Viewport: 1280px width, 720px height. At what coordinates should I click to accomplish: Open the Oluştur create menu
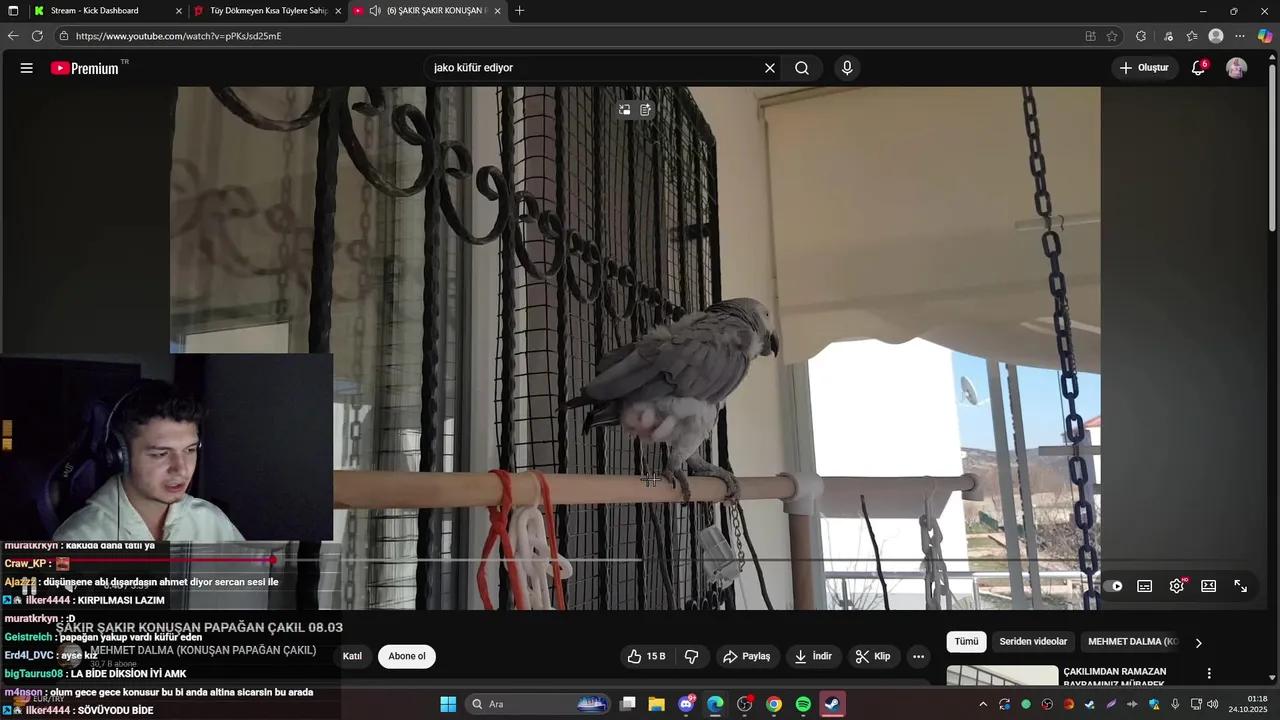coord(1144,68)
